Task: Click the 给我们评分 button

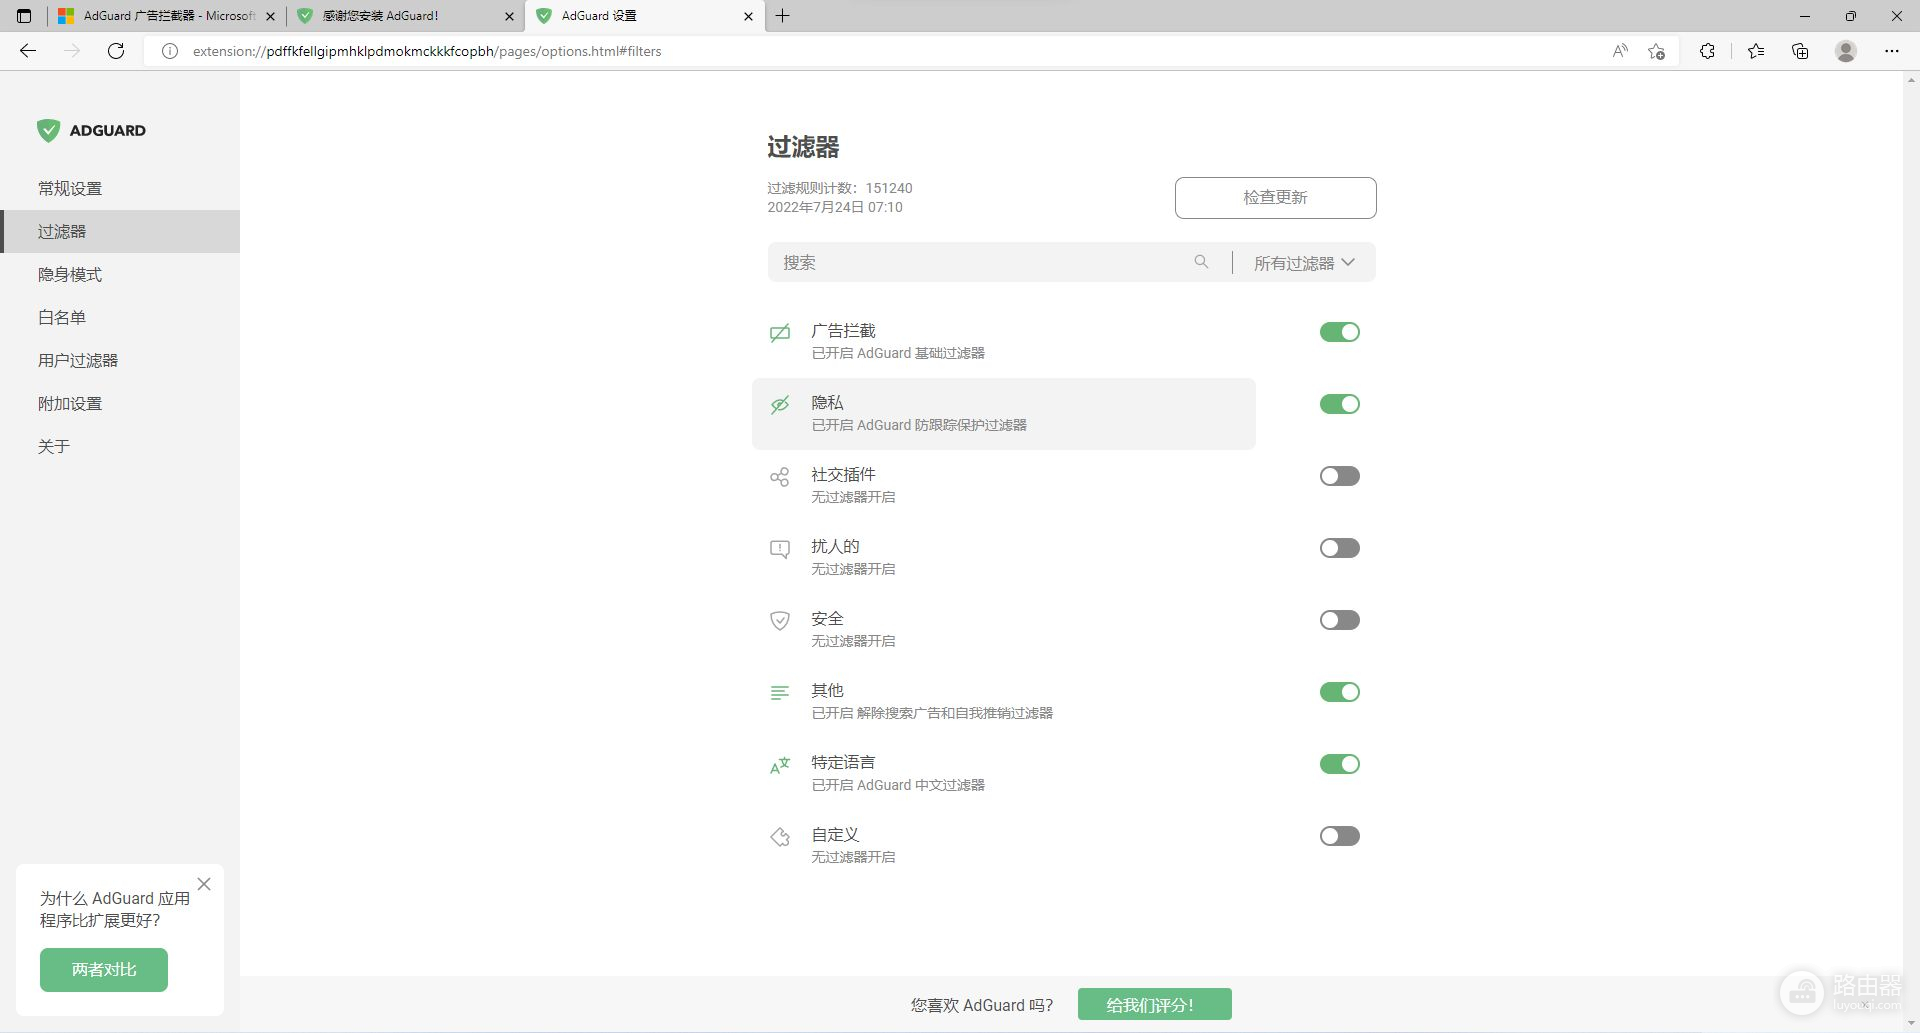Action: (x=1154, y=1004)
